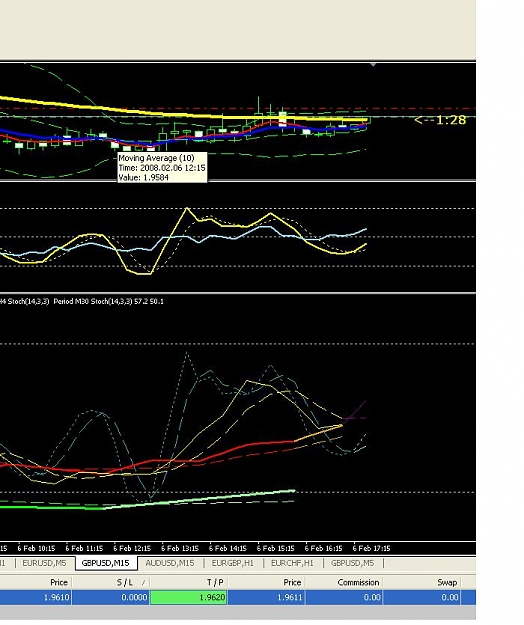
Task: Click the Swap column header
Action: click(422, 582)
